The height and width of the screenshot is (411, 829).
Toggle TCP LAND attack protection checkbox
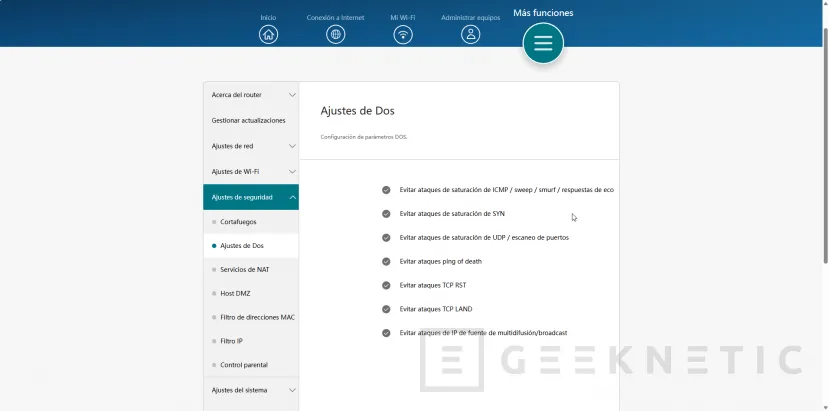coord(386,309)
